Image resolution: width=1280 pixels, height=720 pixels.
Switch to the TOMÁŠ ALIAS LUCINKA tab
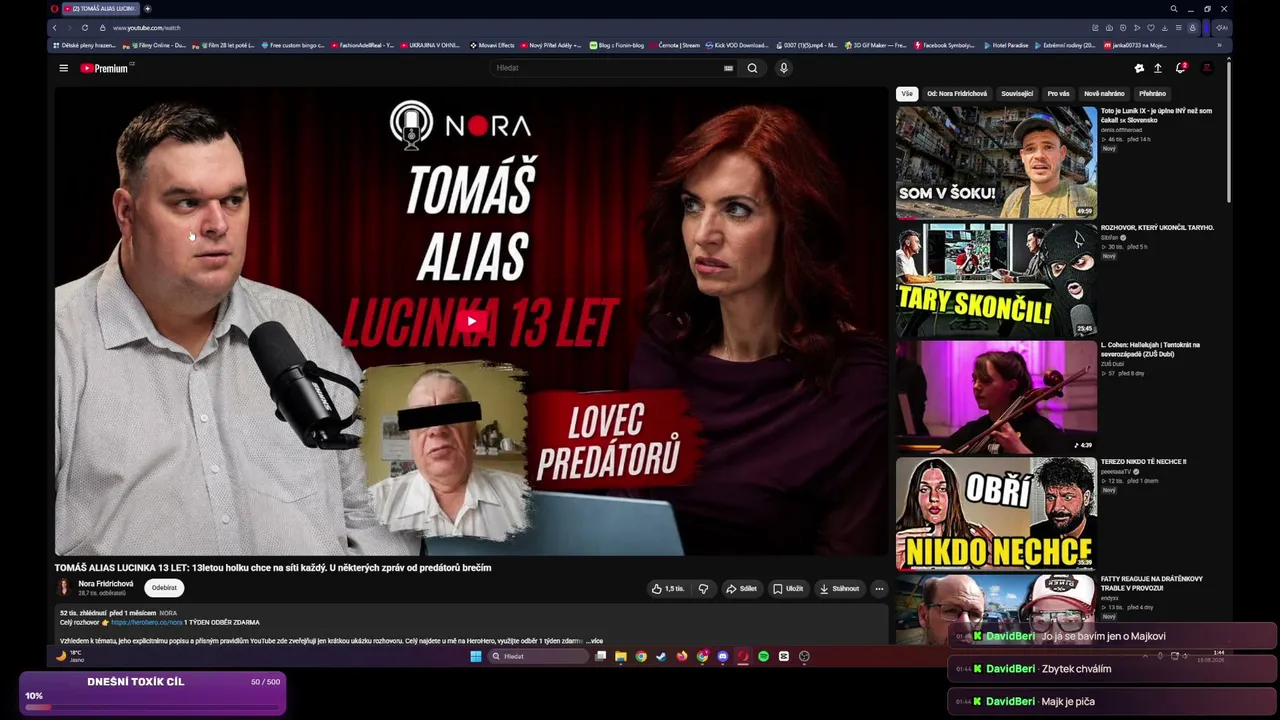pos(101,8)
